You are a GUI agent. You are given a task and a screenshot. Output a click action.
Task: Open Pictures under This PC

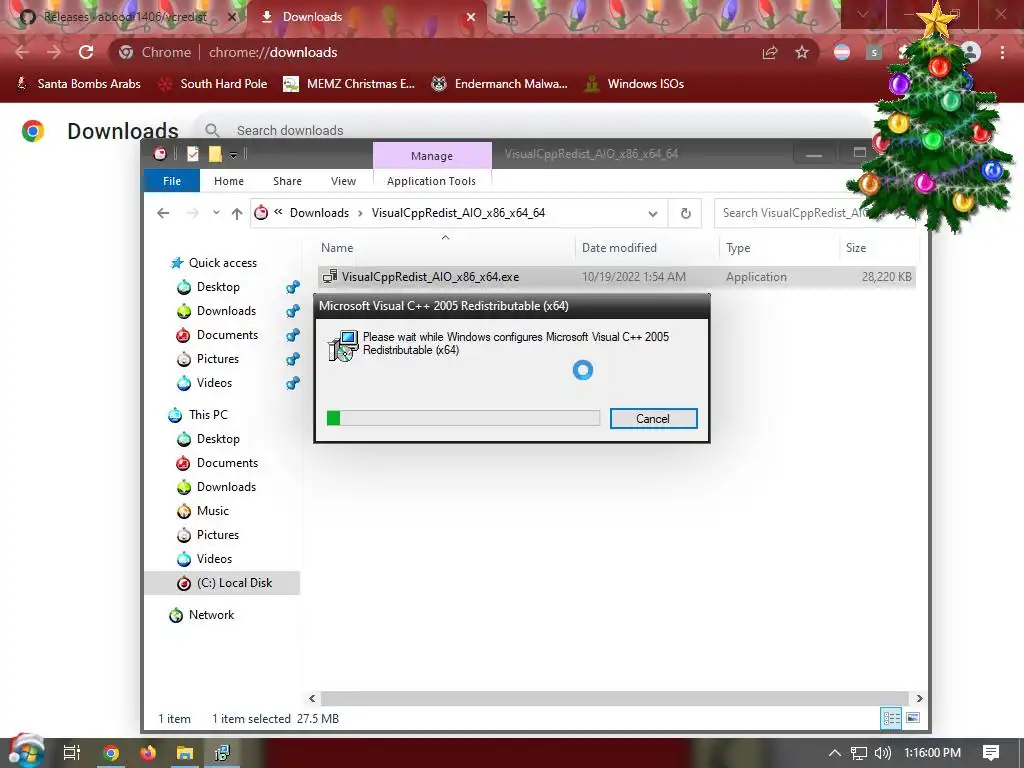208,535
